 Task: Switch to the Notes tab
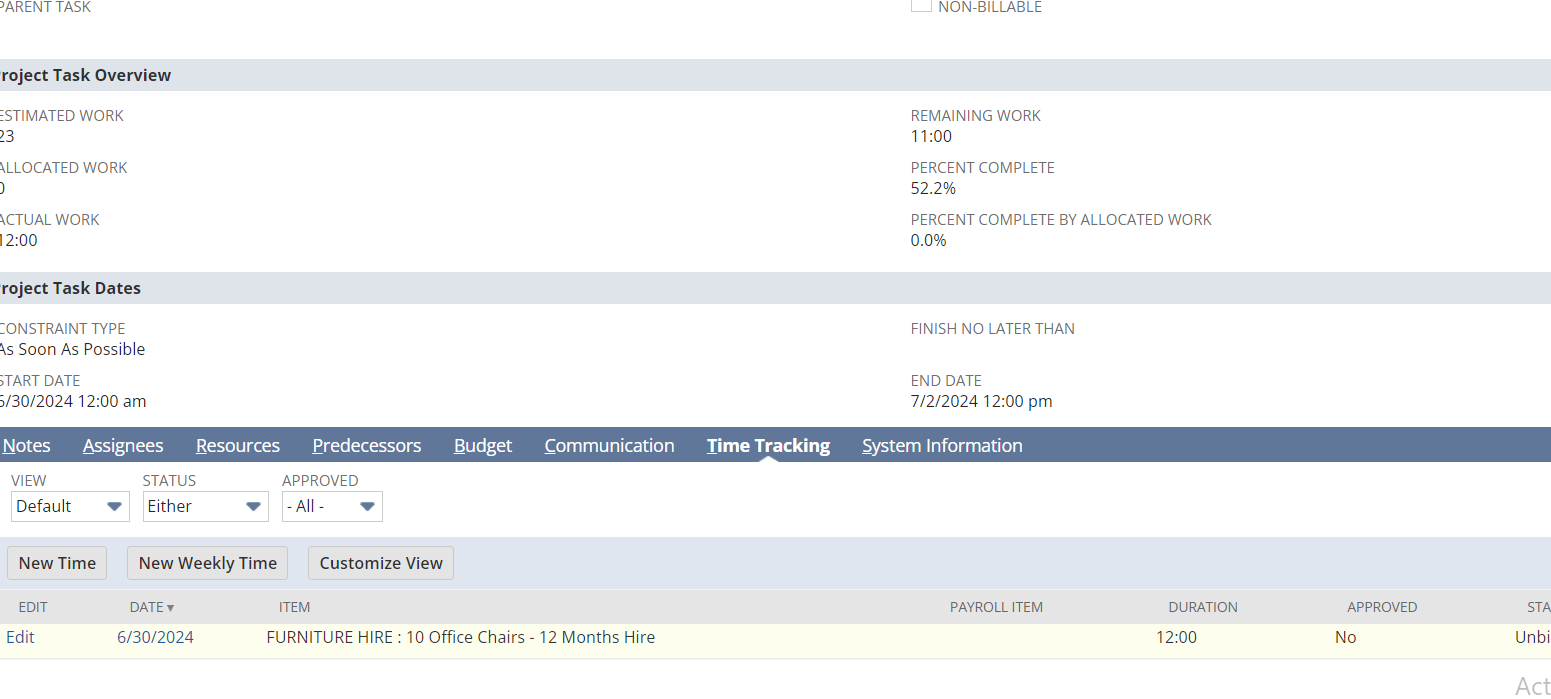tap(26, 446)
